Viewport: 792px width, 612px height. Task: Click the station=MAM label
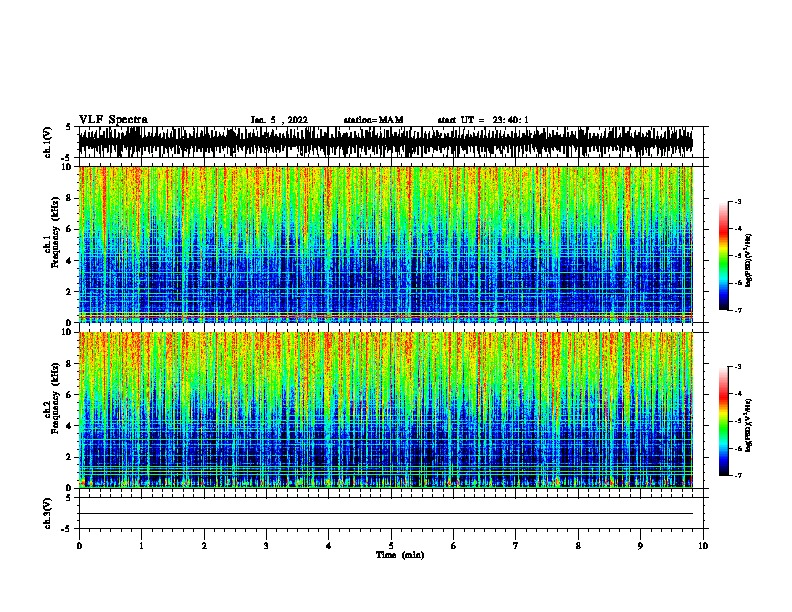[374, 120]
